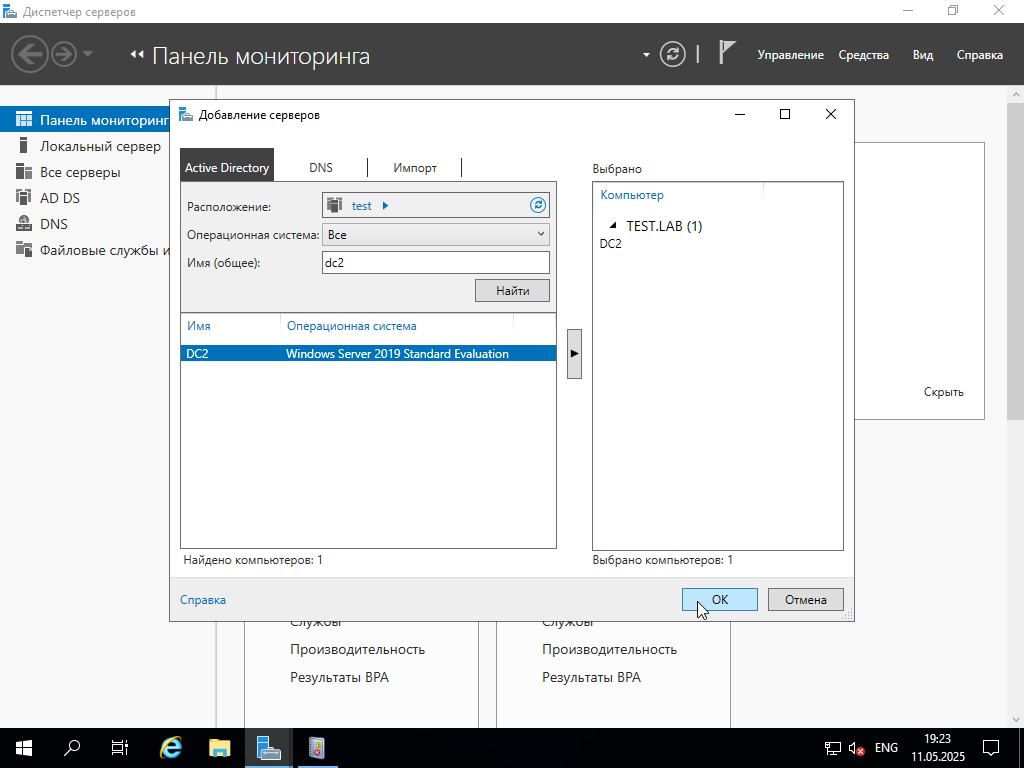Viewport: 1024px width, 768px height.
Task: Collapse the TEST.LAB (1) group
Action: (x=613, y=225)
